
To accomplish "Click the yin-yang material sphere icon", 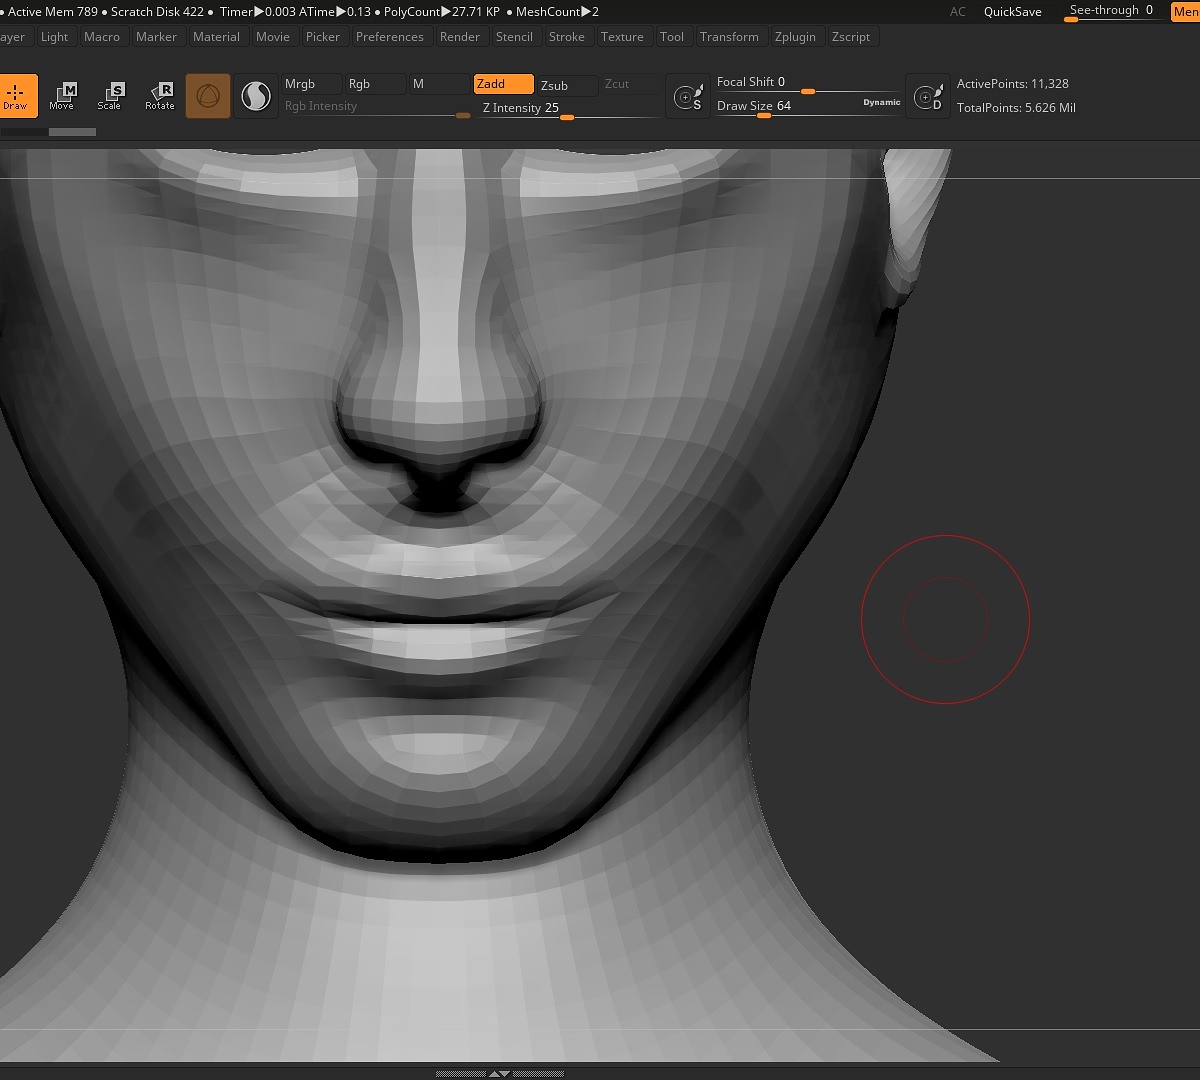I will click(x=257, y=96).
